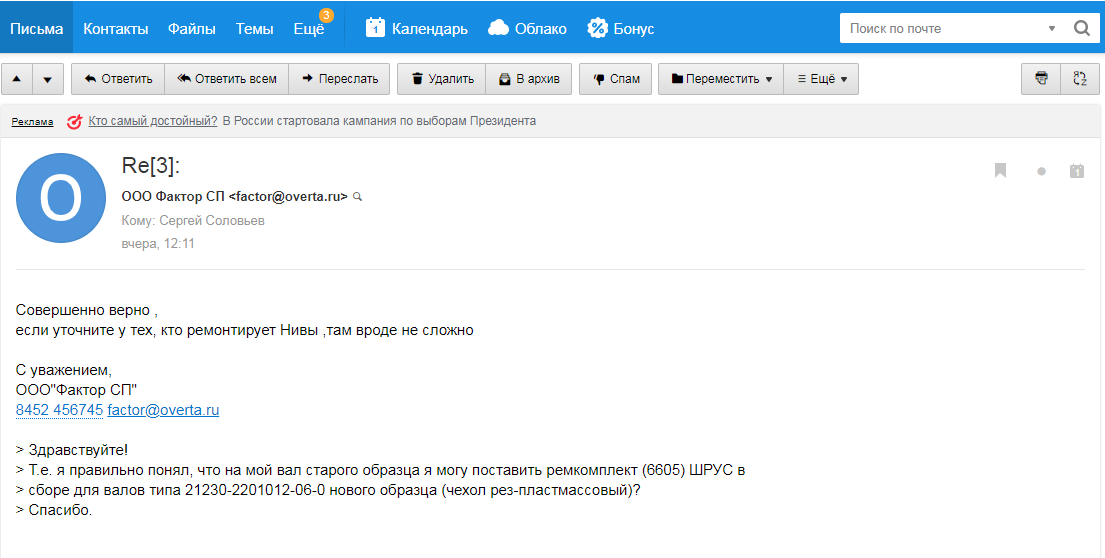Create calendar event from the message's calendar icon
The height and width of the screenshot is (558, 1105).
click(1077, 171)
